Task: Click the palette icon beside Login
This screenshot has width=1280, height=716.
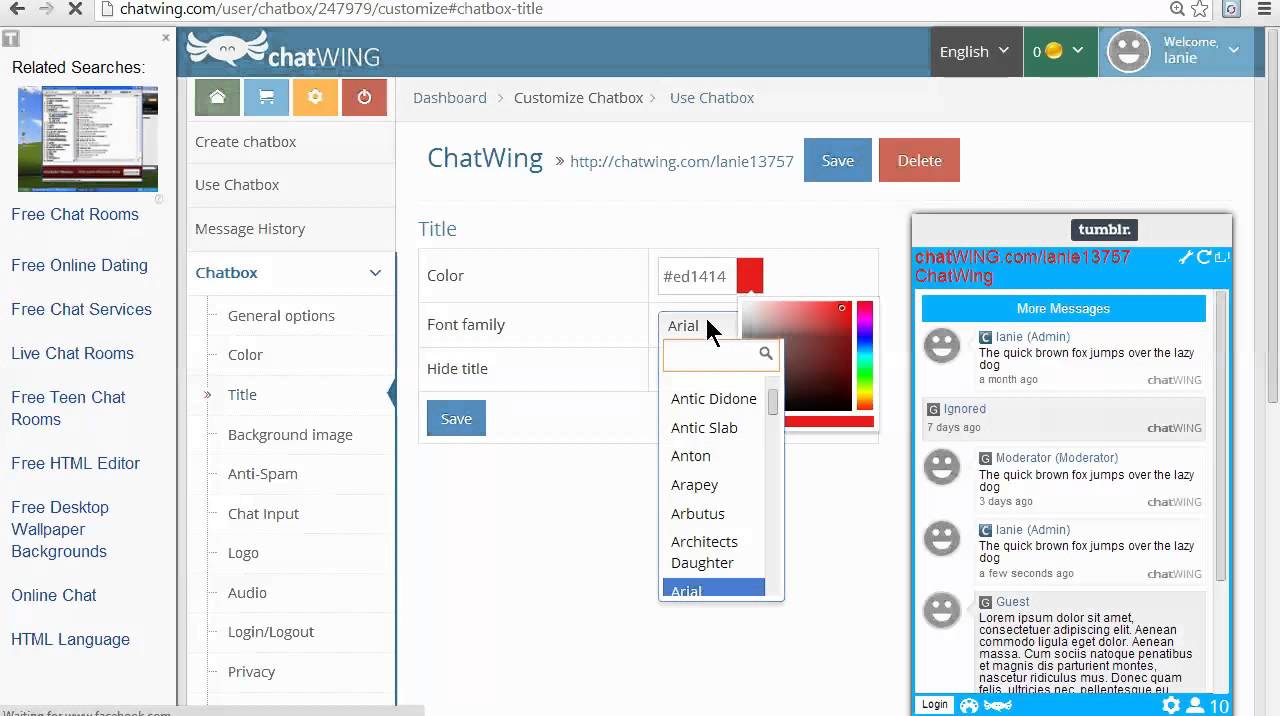Action: coord(969,705)
